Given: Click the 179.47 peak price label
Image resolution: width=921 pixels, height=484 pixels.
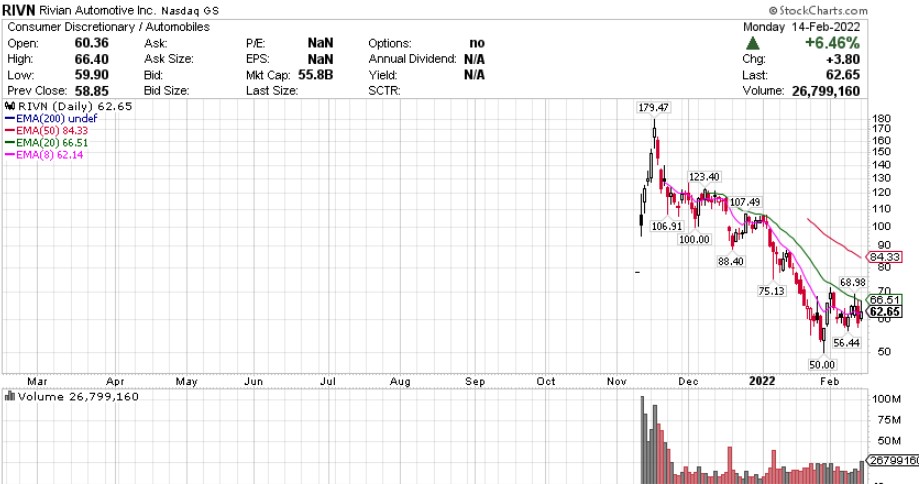Looking at the screenshot, I should pyautogui.click(x=654, y=107).
